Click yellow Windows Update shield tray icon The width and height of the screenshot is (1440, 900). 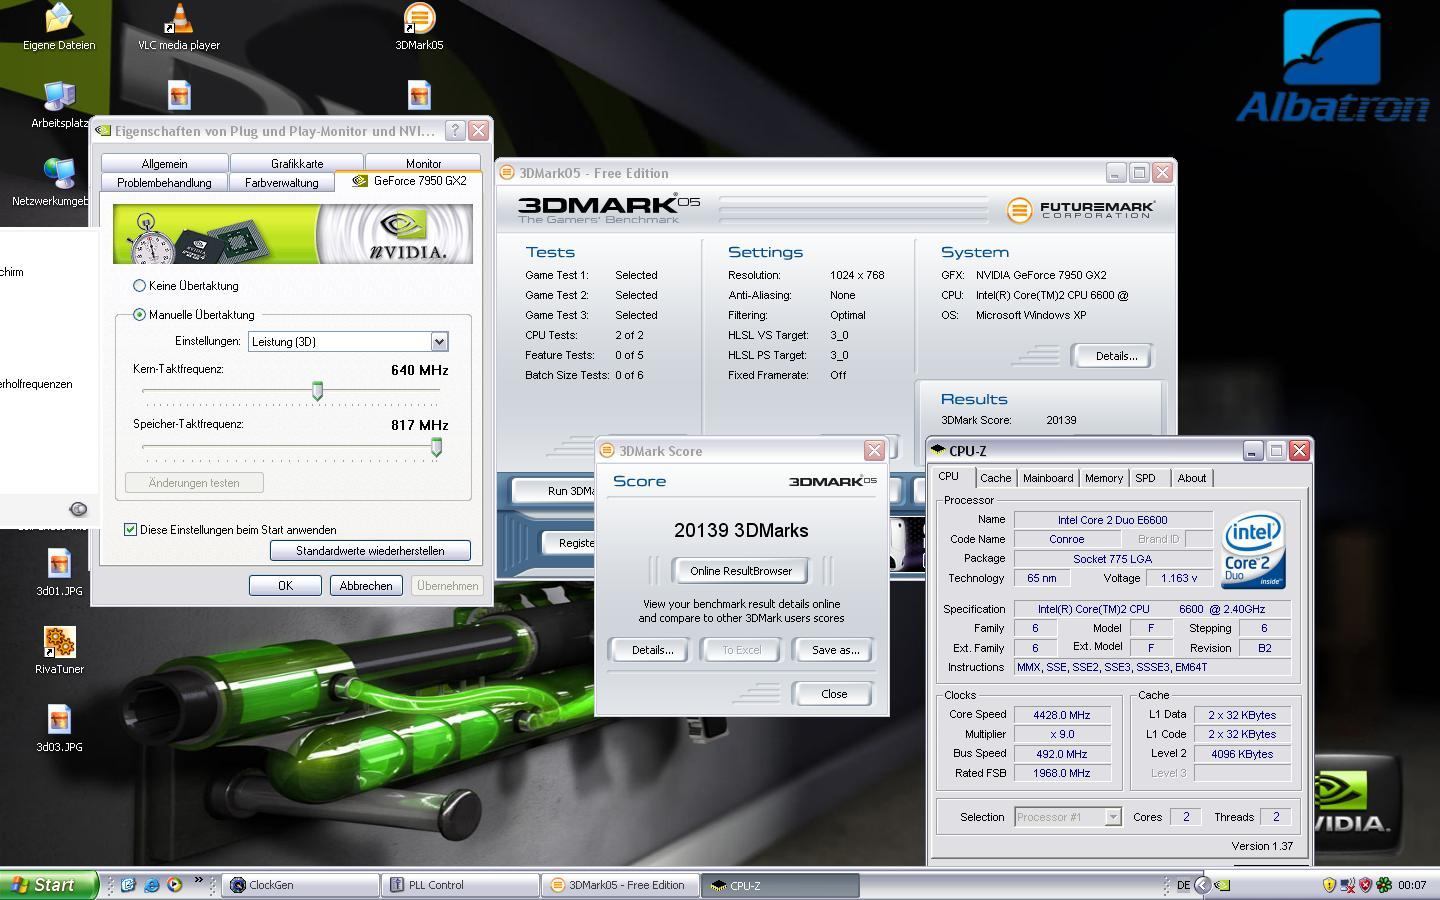1329,885
